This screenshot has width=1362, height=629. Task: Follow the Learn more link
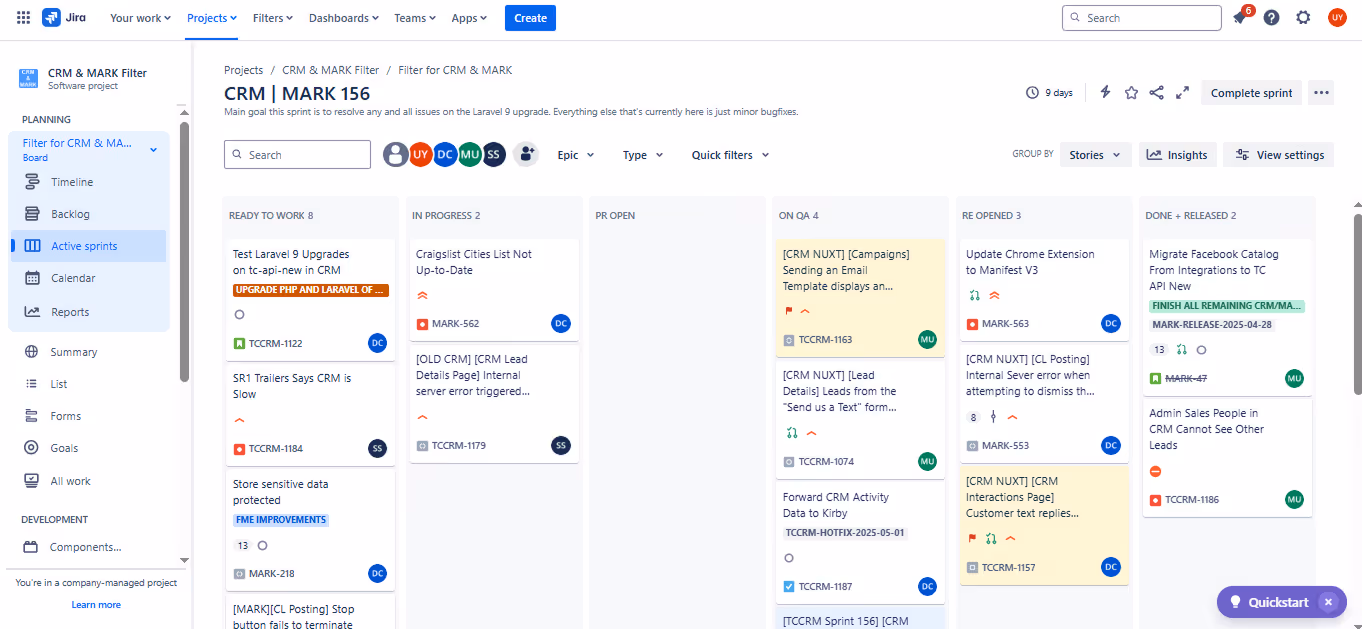[x=96, y=605]
